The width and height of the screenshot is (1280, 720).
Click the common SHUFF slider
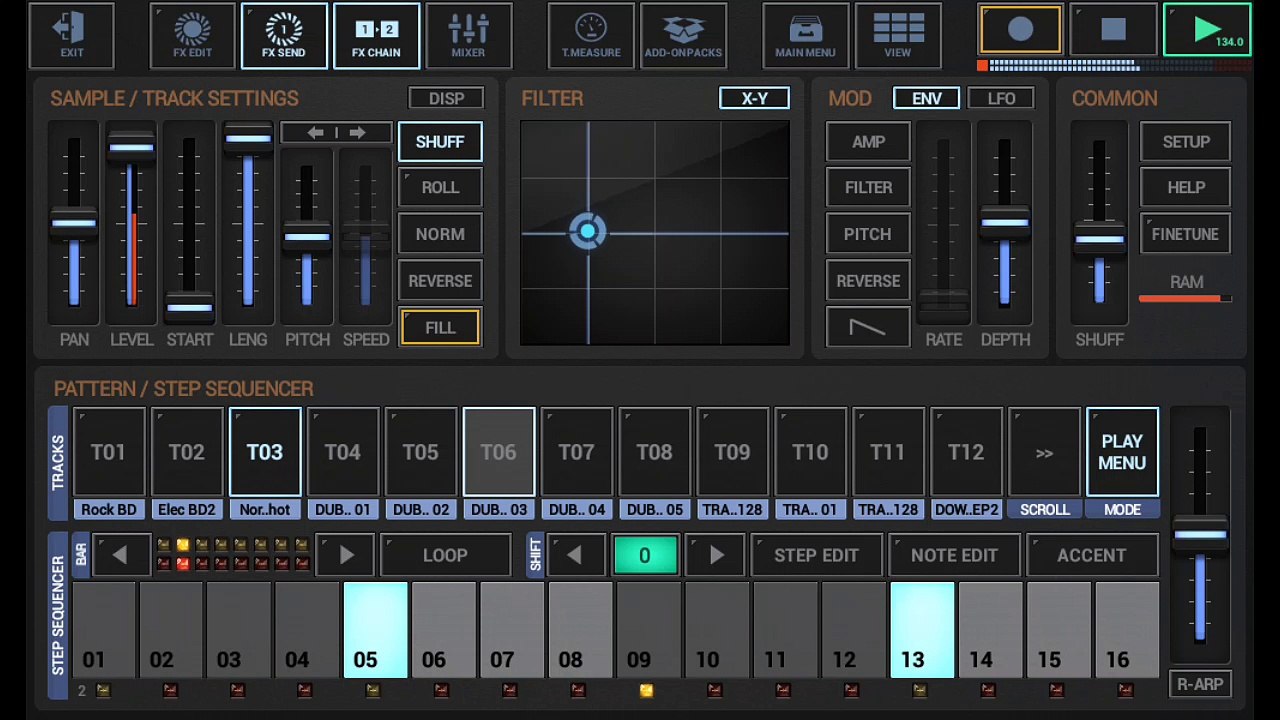pyautogui.click(x=1099, y=224)
